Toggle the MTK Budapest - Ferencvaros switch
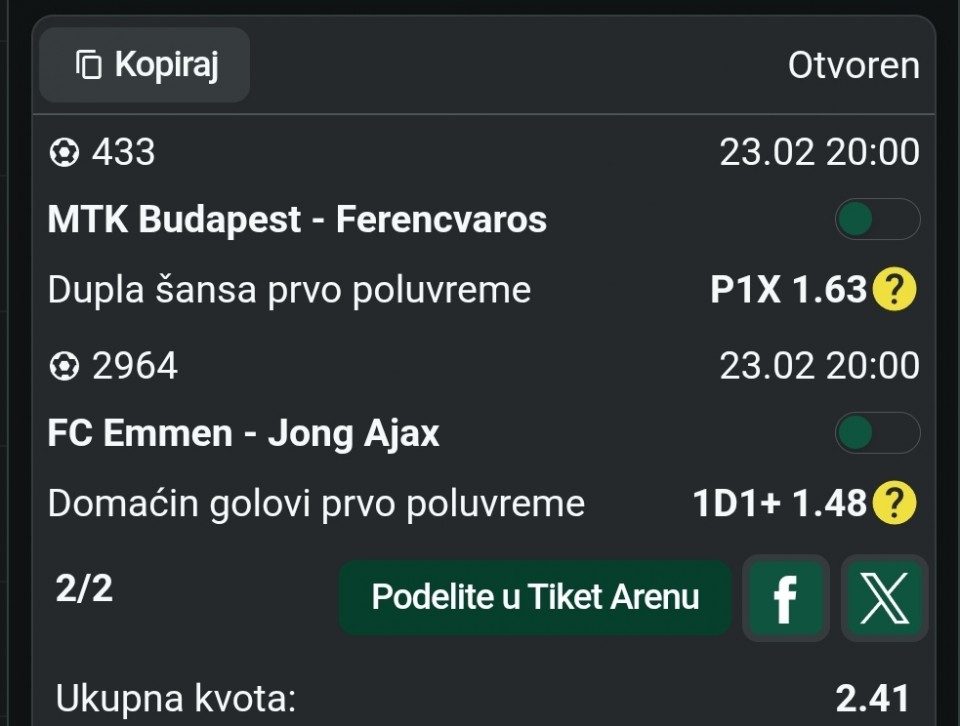 [877, 219]
